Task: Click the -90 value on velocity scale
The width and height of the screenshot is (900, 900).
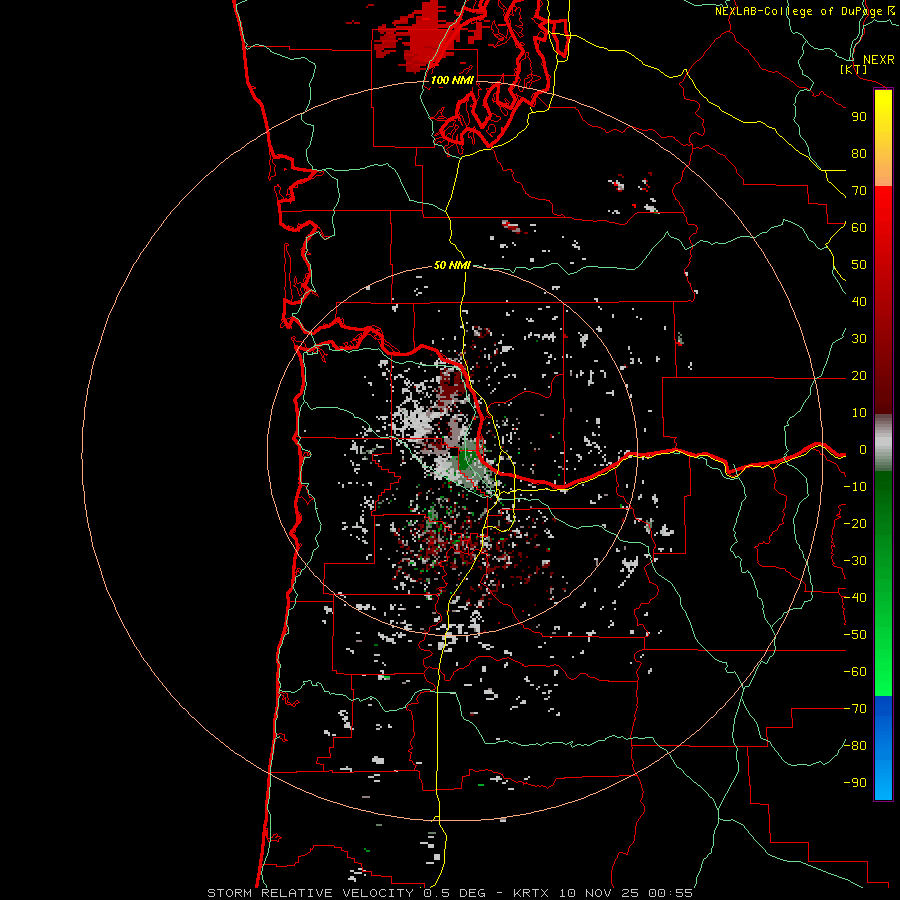Action: coord(855,783)
